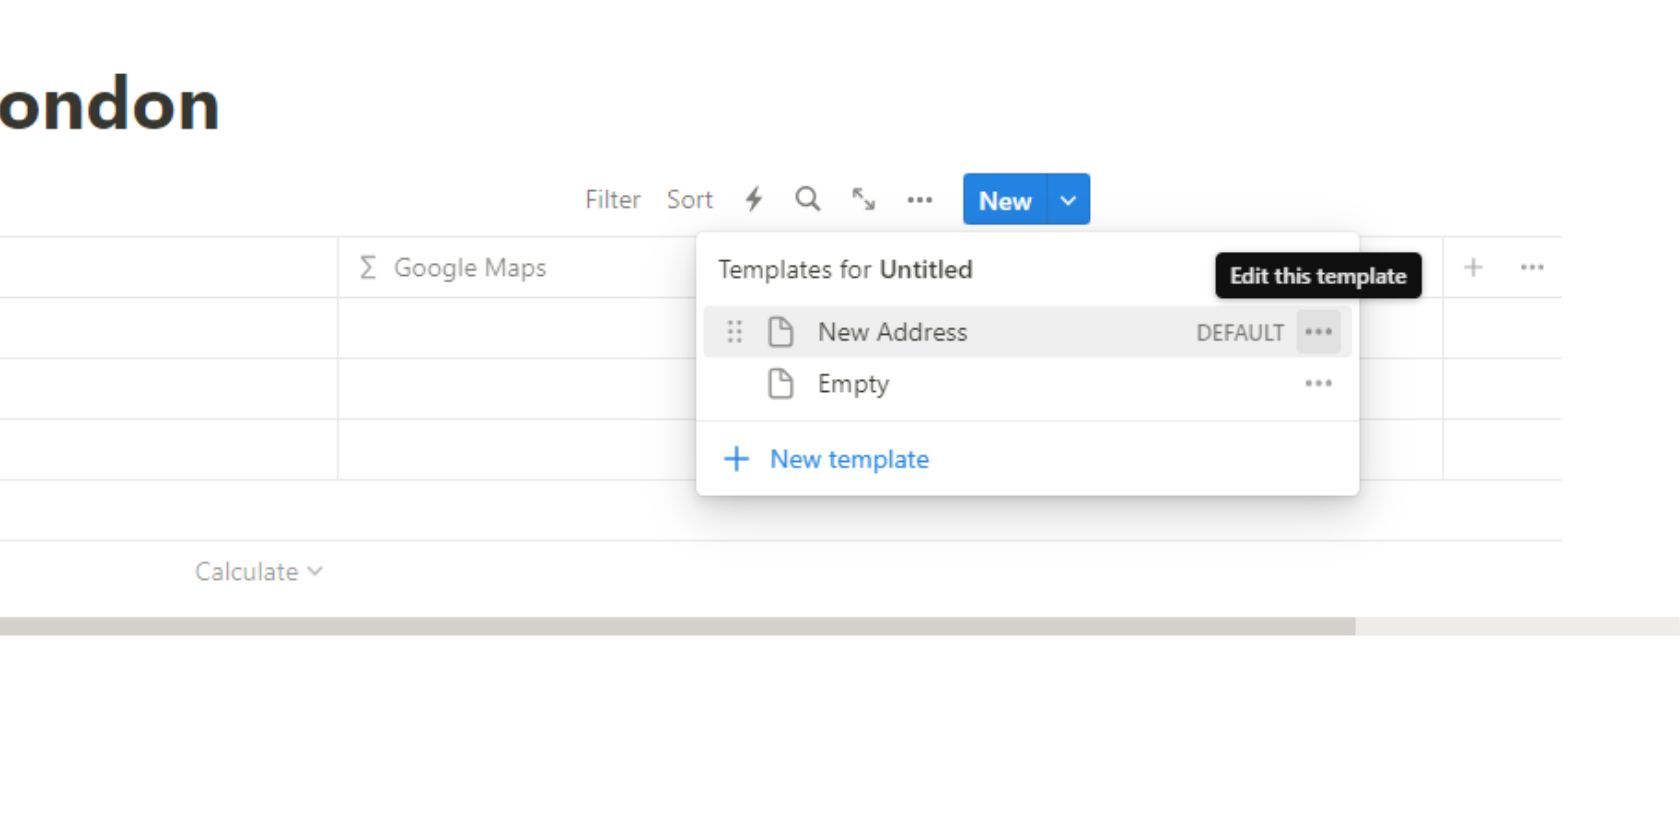
Task: Open the Empty template options dots
Action: coord(1318,384)
